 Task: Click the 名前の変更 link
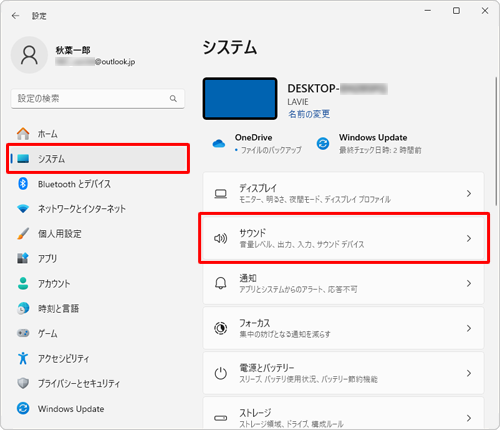pyautogui.click(x=309, y=114)
